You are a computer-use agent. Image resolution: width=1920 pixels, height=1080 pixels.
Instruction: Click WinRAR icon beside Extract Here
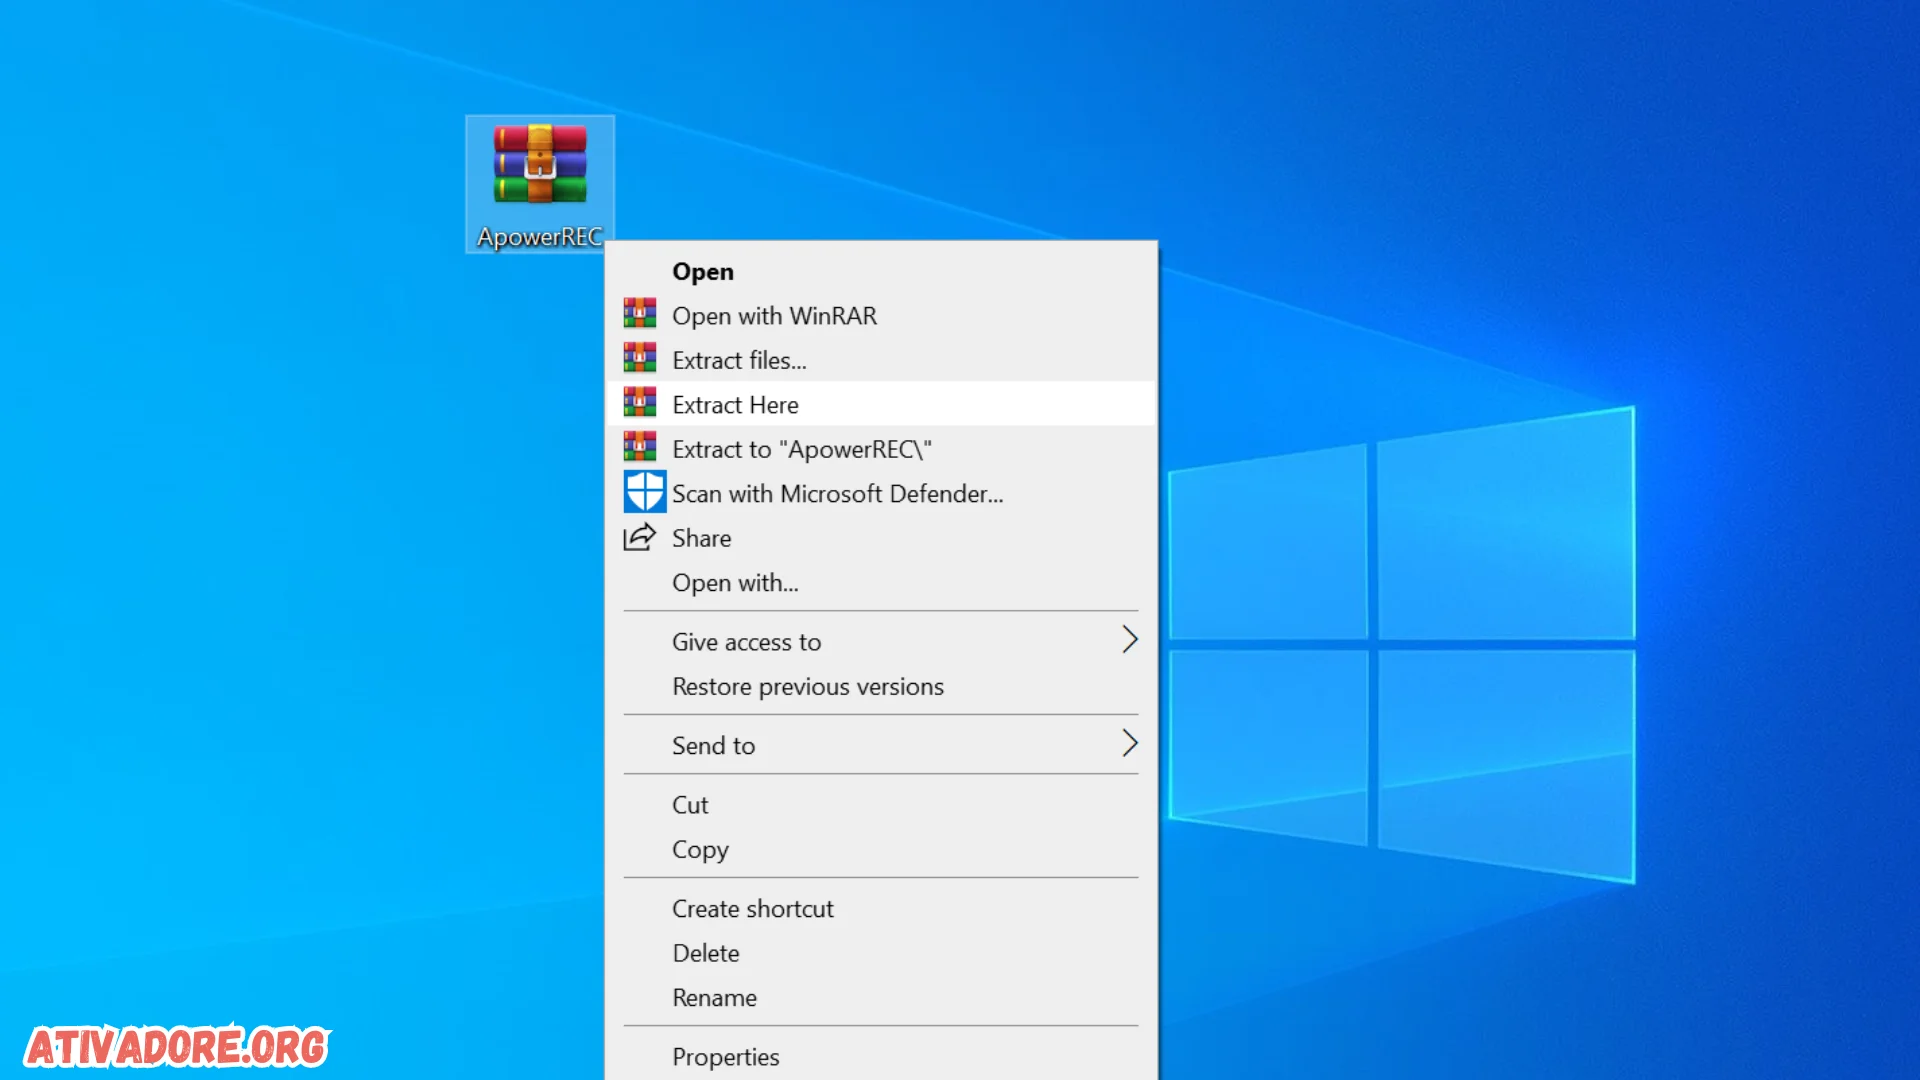(640, 403)
